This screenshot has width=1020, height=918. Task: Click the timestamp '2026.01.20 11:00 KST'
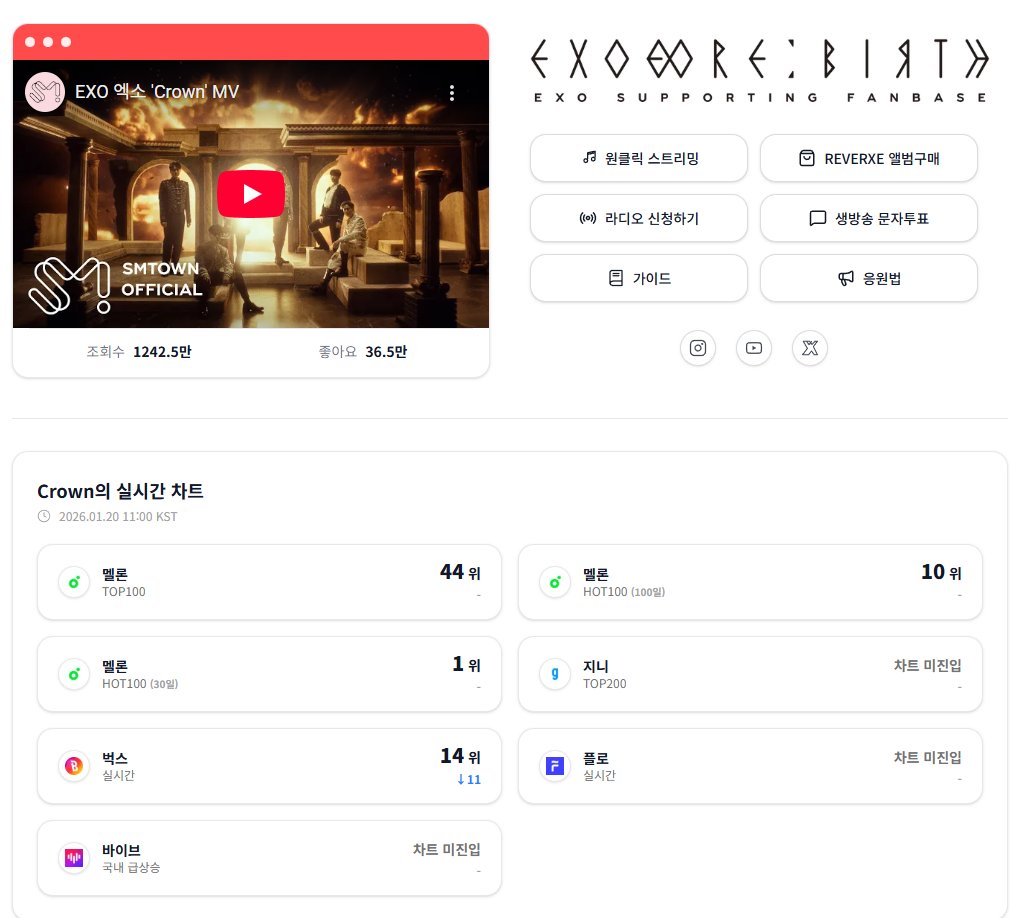coord(118,517)
